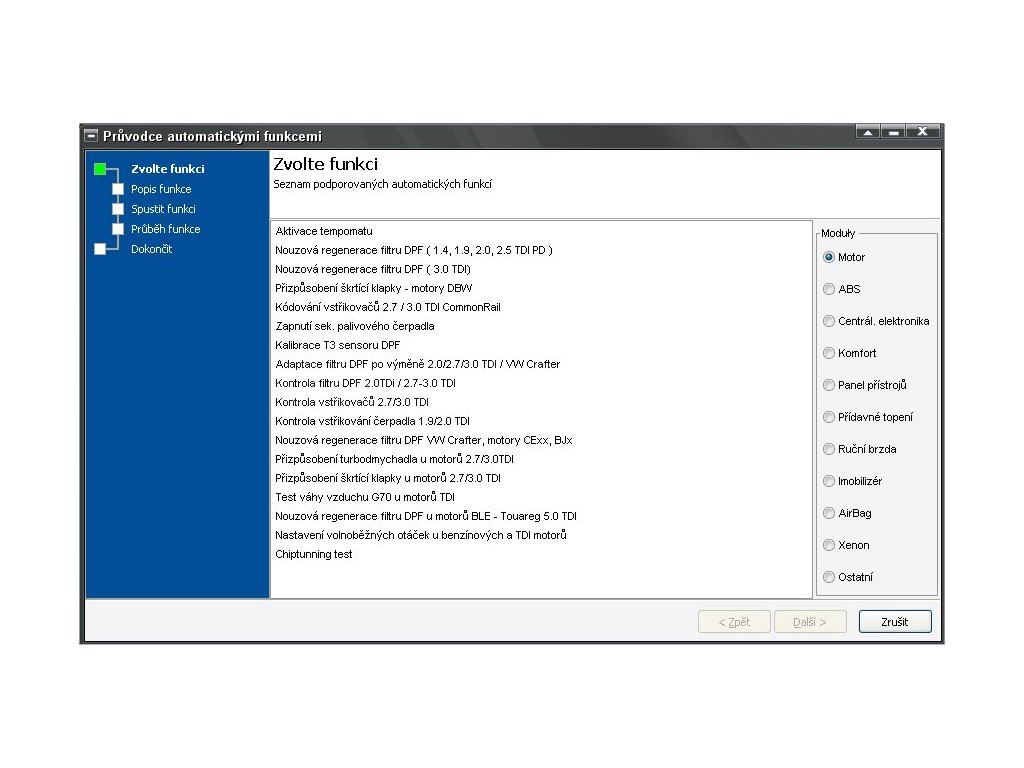This screenshot has height=768, width=1024.
Task: Select the ABS module radio button
Action: point(829,289)
